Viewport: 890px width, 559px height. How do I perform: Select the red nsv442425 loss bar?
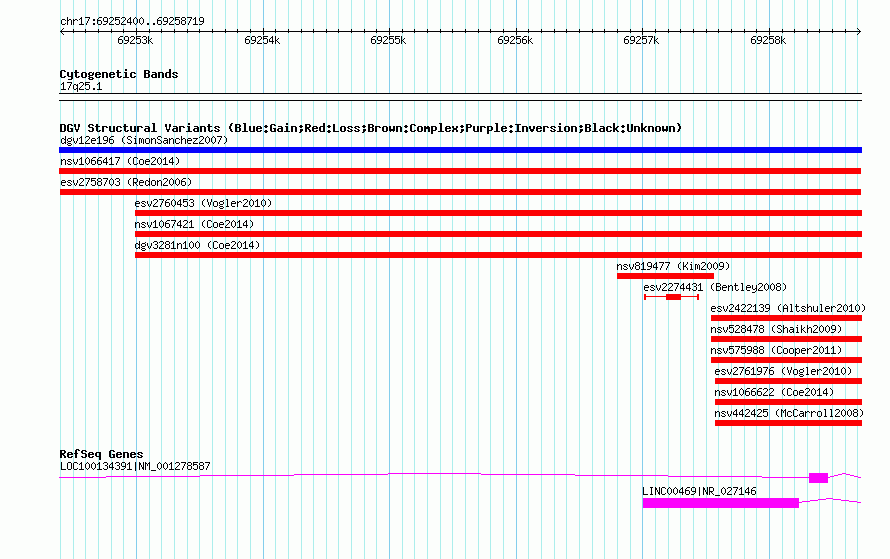pyautogui.click(x=788, y=423)
